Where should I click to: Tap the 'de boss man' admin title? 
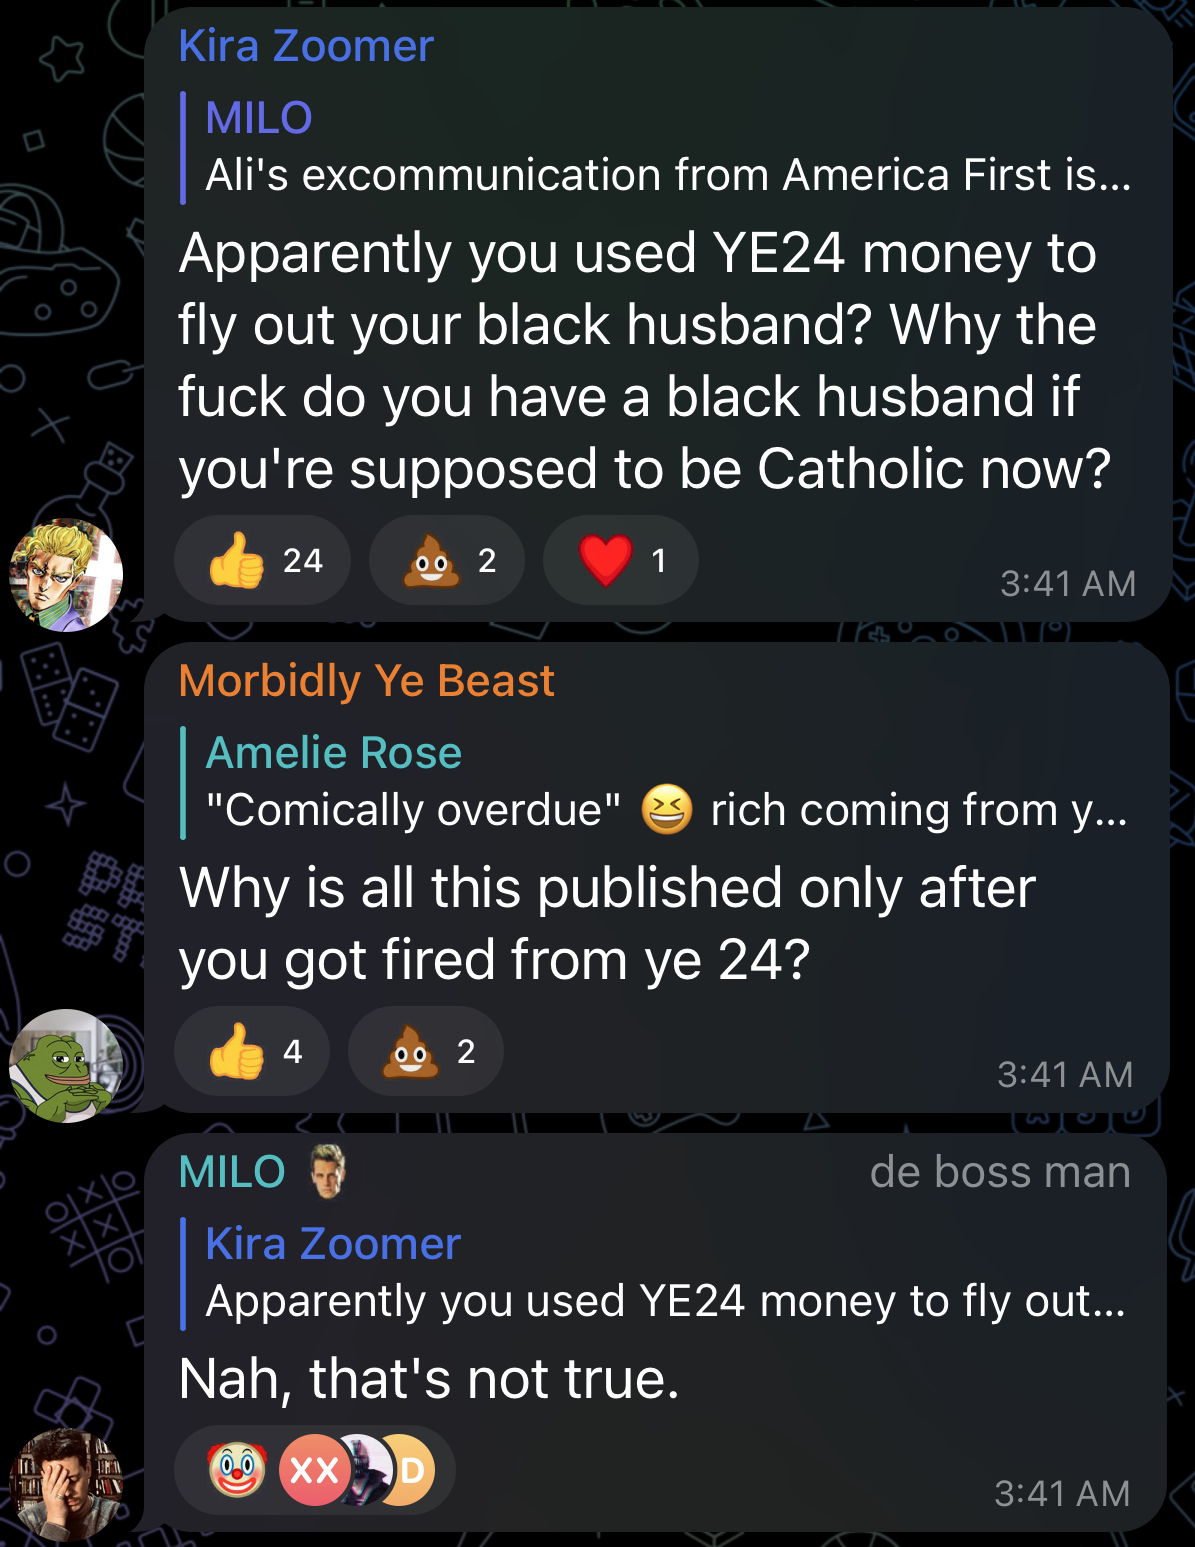pyautogui.click(x=1000, y=1172)
